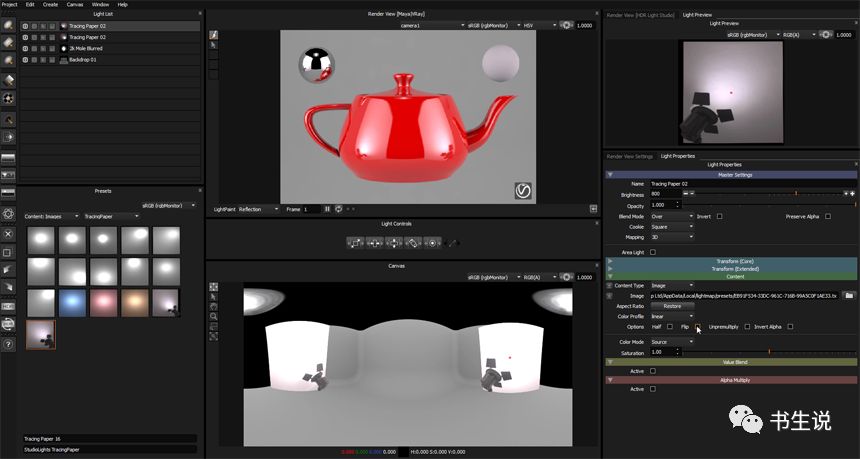
Task: Open the Mapping dropdown set to 3D
Action: point(672,237)
